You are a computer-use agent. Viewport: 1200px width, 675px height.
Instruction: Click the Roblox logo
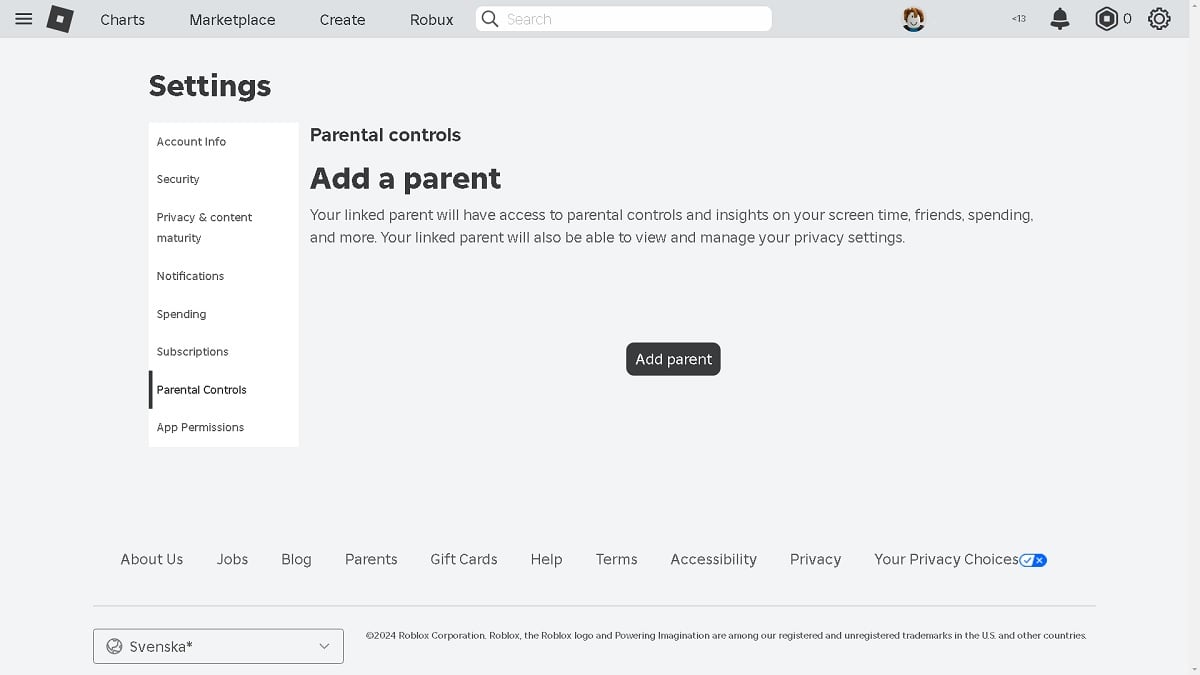click(x=59, y=19)
